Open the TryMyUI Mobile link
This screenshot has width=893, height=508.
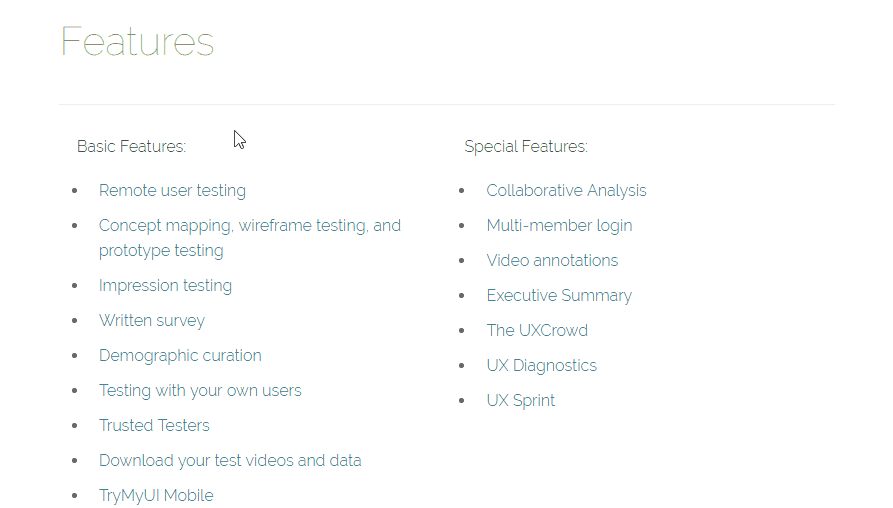pos(156,495)
